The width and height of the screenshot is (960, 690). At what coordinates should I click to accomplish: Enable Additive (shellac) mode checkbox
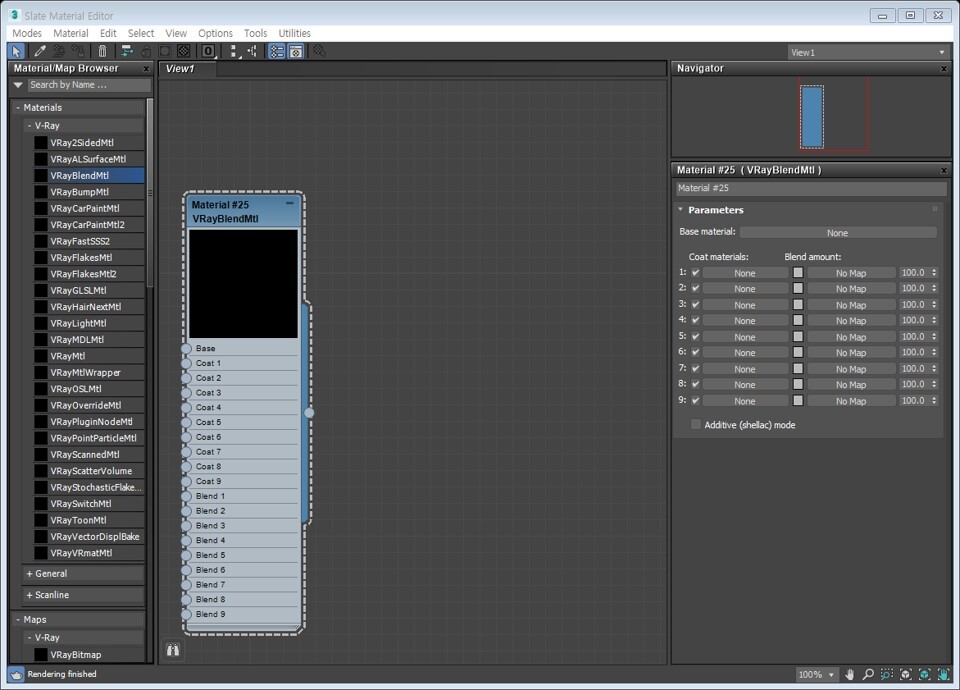[x=696, y=424]
